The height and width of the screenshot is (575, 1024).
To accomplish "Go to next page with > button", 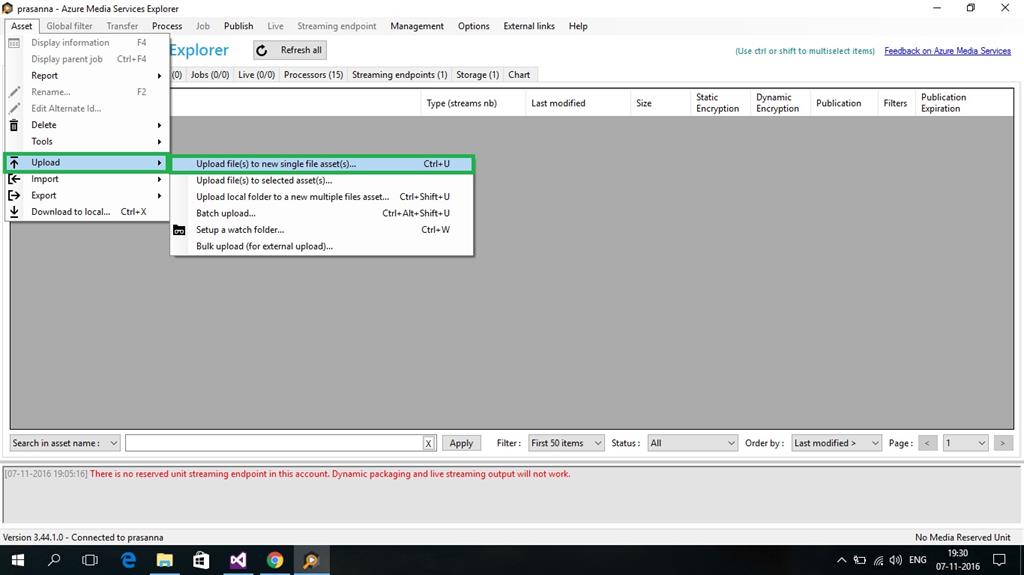I will (1002, 443).
